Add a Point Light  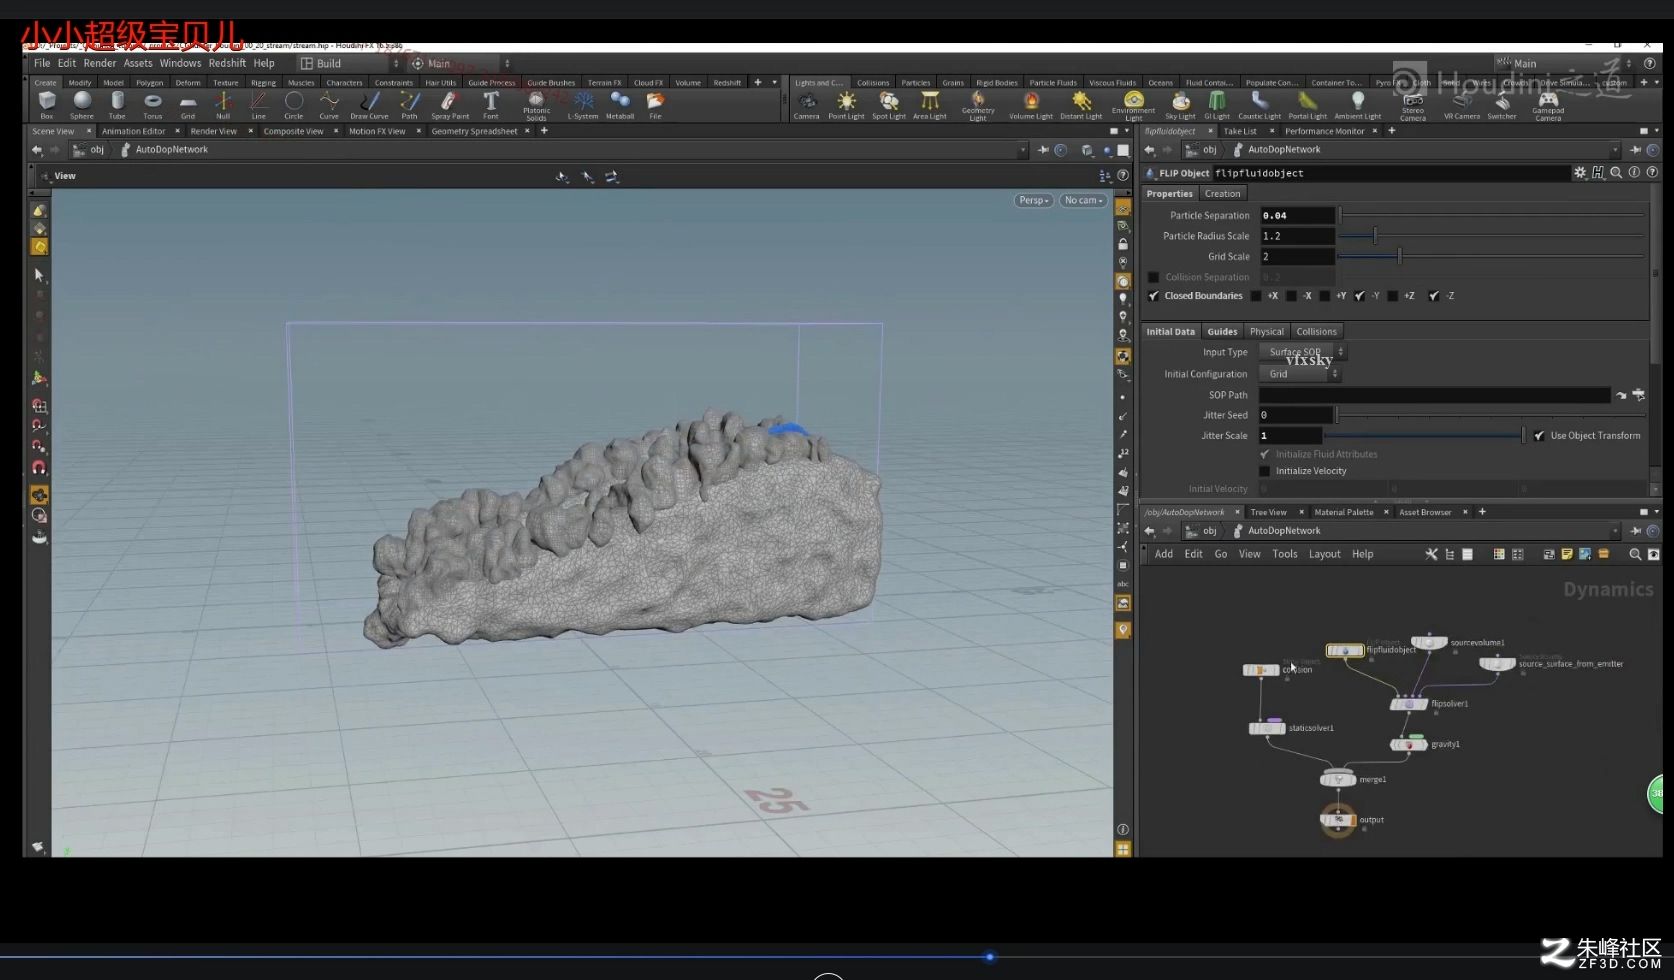[846, 104]
